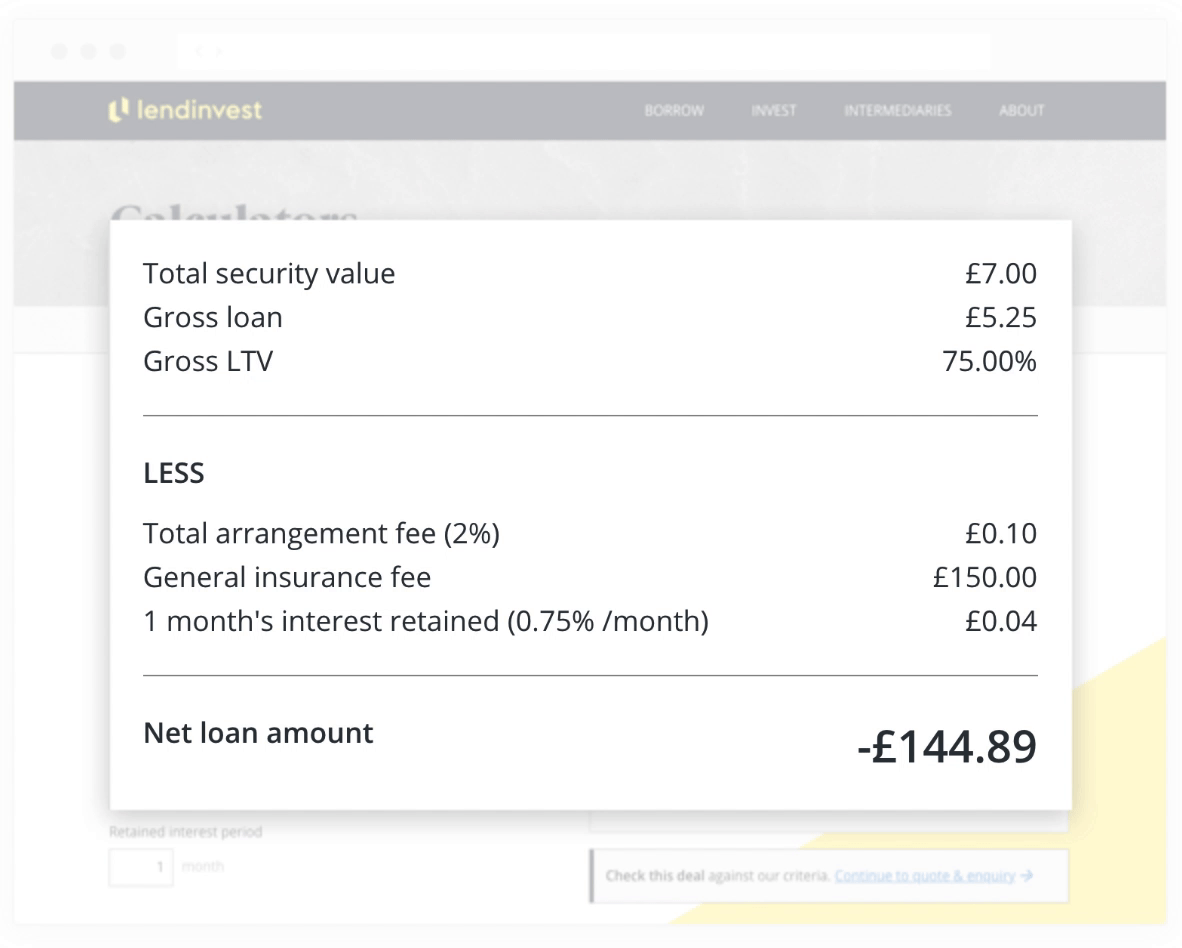Screen dimensions: 1182x948
Task: Click the Gross LTV 75.00% value
Action: [989, 362]
